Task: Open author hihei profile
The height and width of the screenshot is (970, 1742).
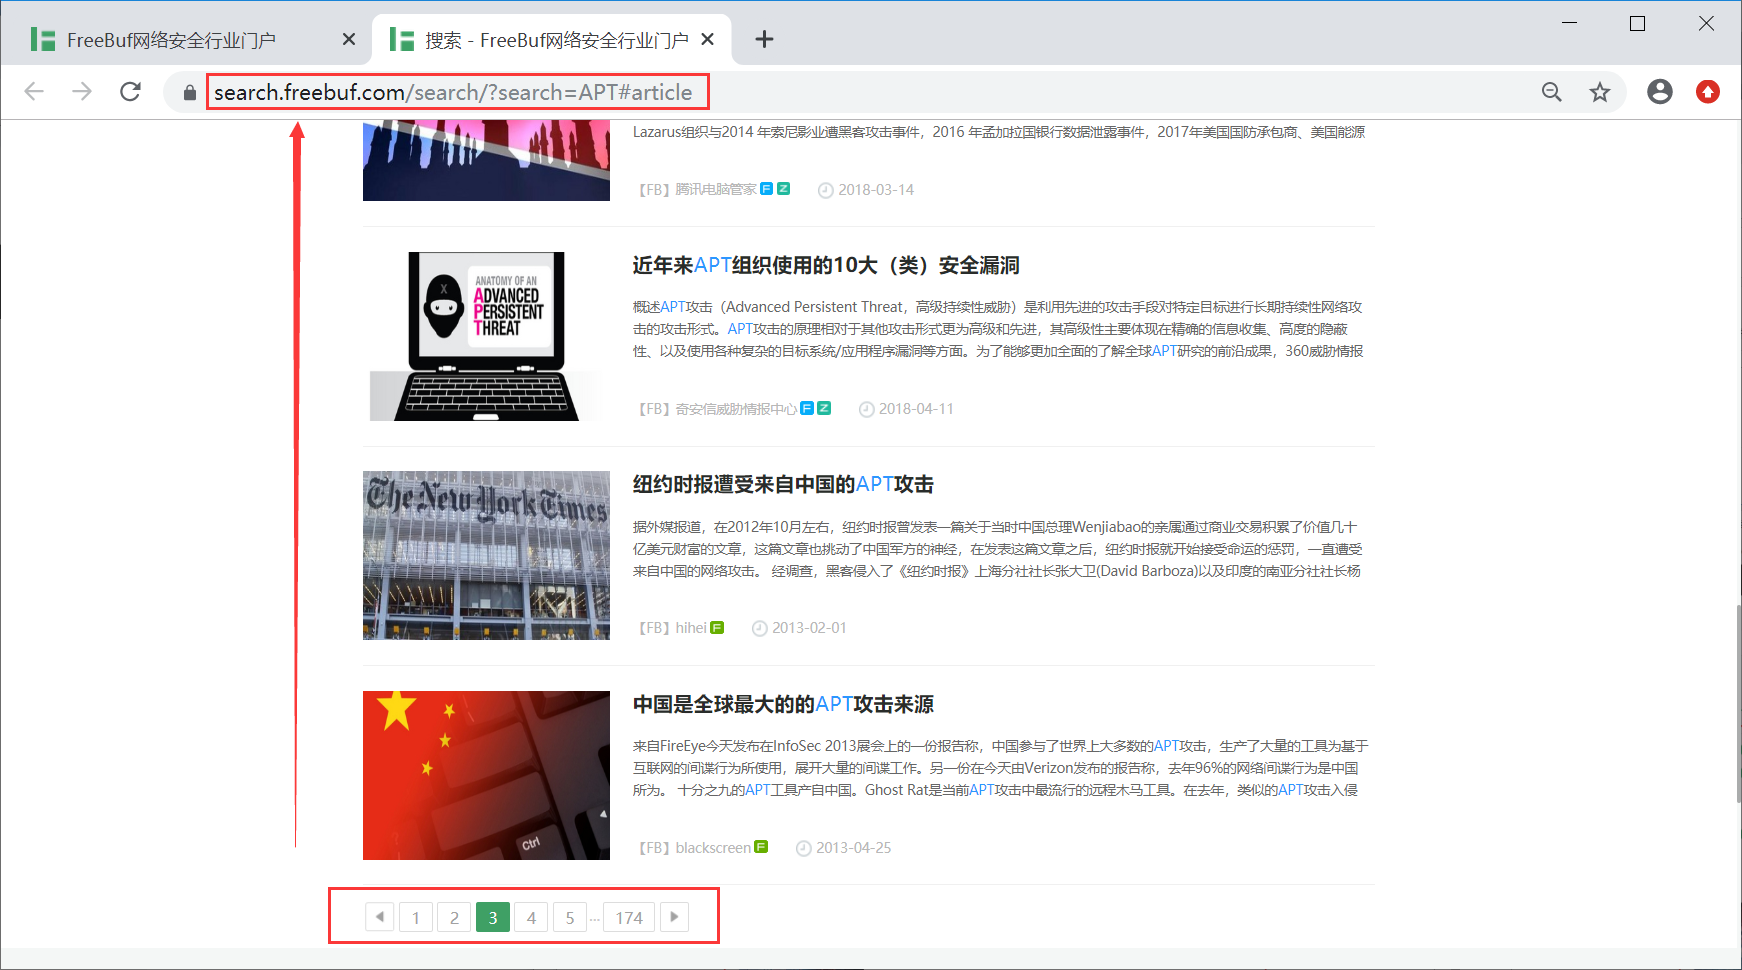Action: click(x=691, y=628)
